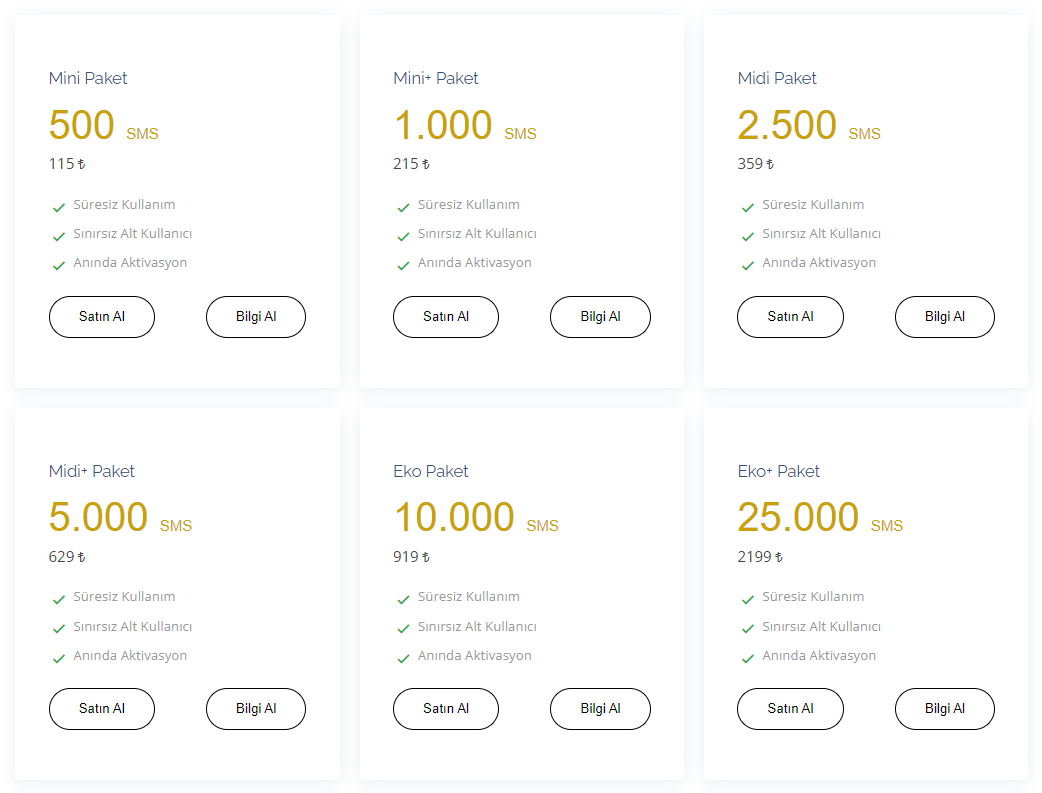Image resolution: width=1042 pixels, height=793 pixels.
Task: Click the Eko Paket title
Action: 431,471
